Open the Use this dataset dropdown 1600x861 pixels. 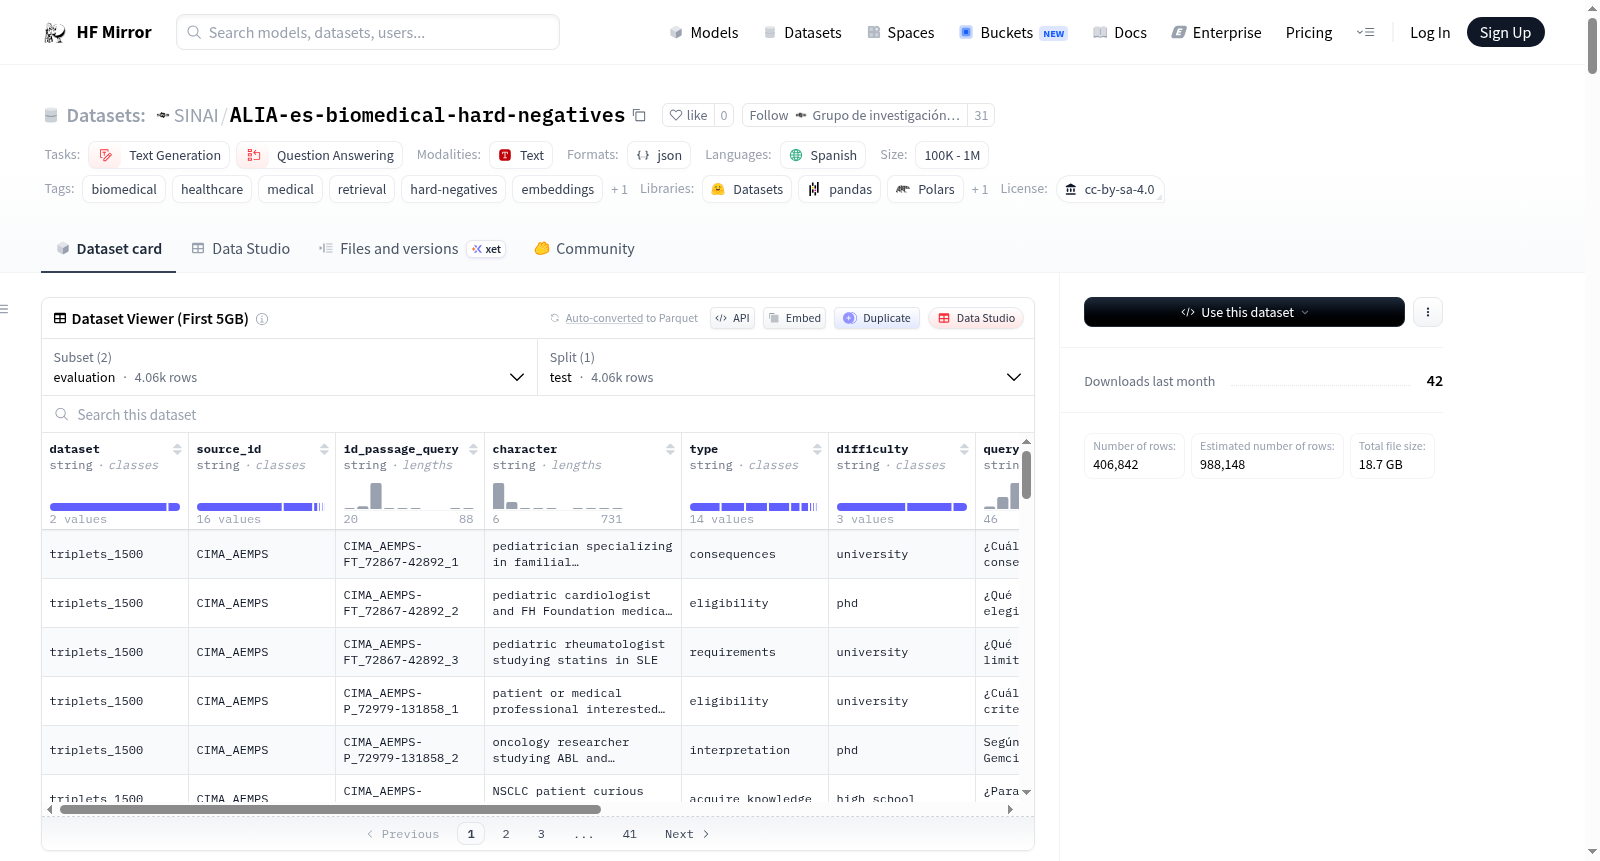pyautogui.click(x=1244, y=312)
